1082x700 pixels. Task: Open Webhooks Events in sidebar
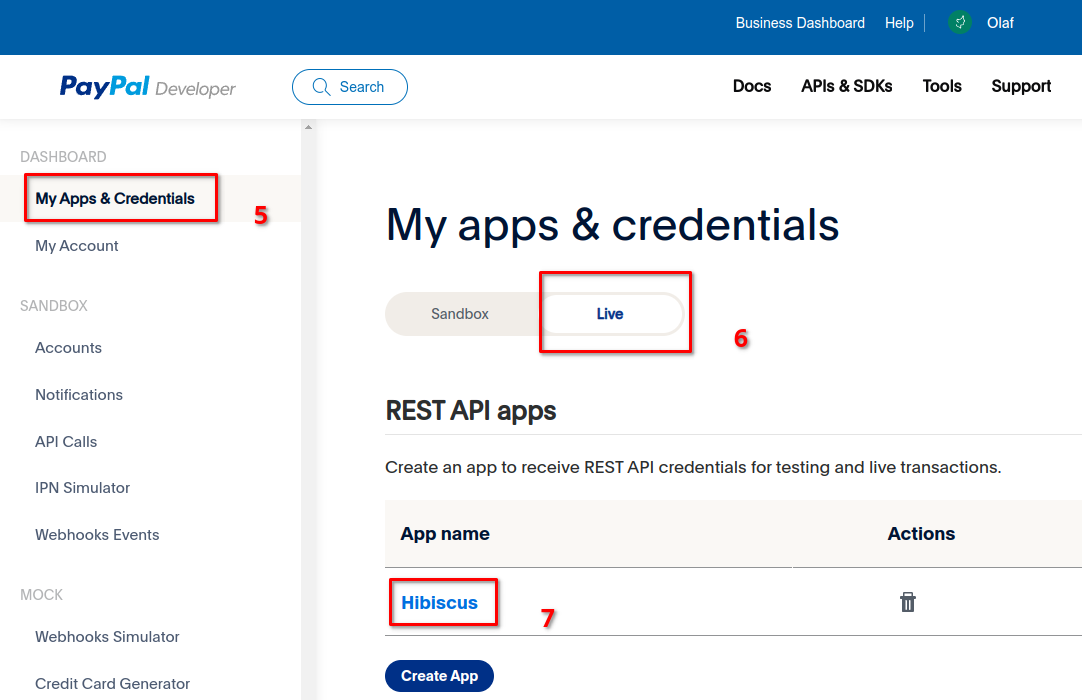[x=97, y=535]
